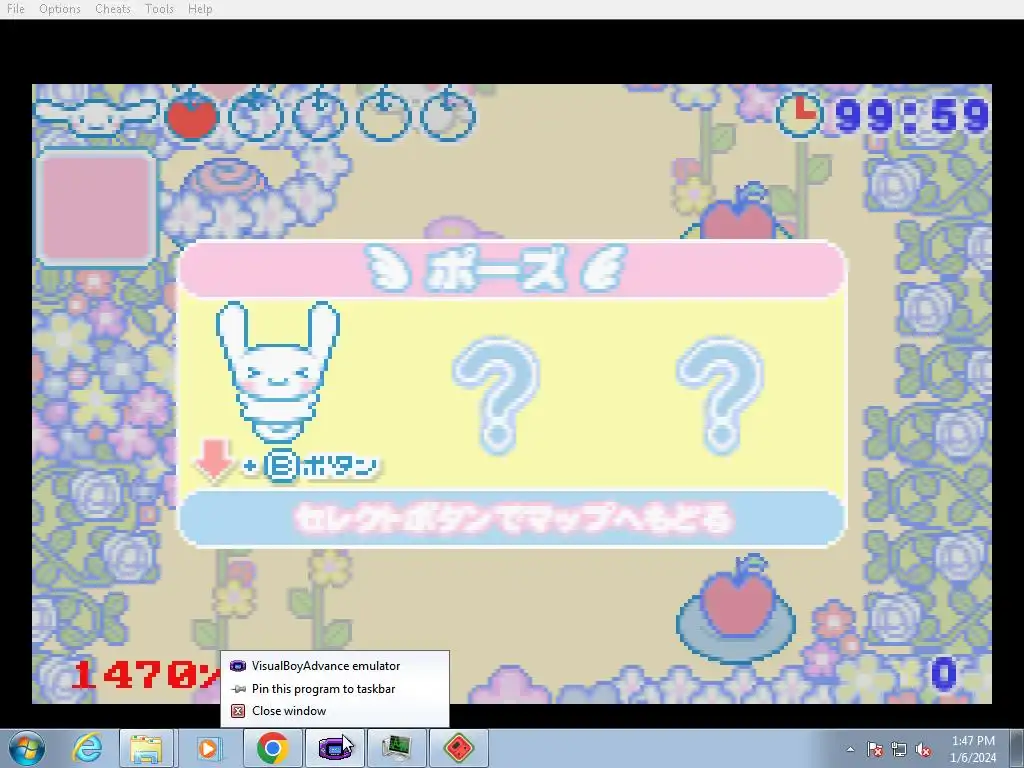Click the Action Center flag icon
The height and width of the screenshot is (768, 1024).
coord(874,749)
